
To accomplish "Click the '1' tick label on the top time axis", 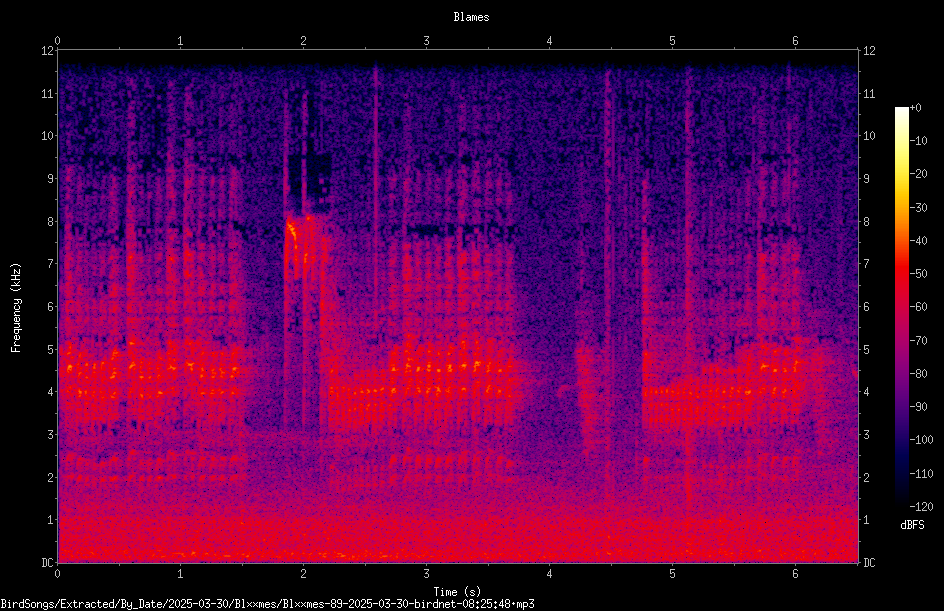I will (x=180, y=41).
